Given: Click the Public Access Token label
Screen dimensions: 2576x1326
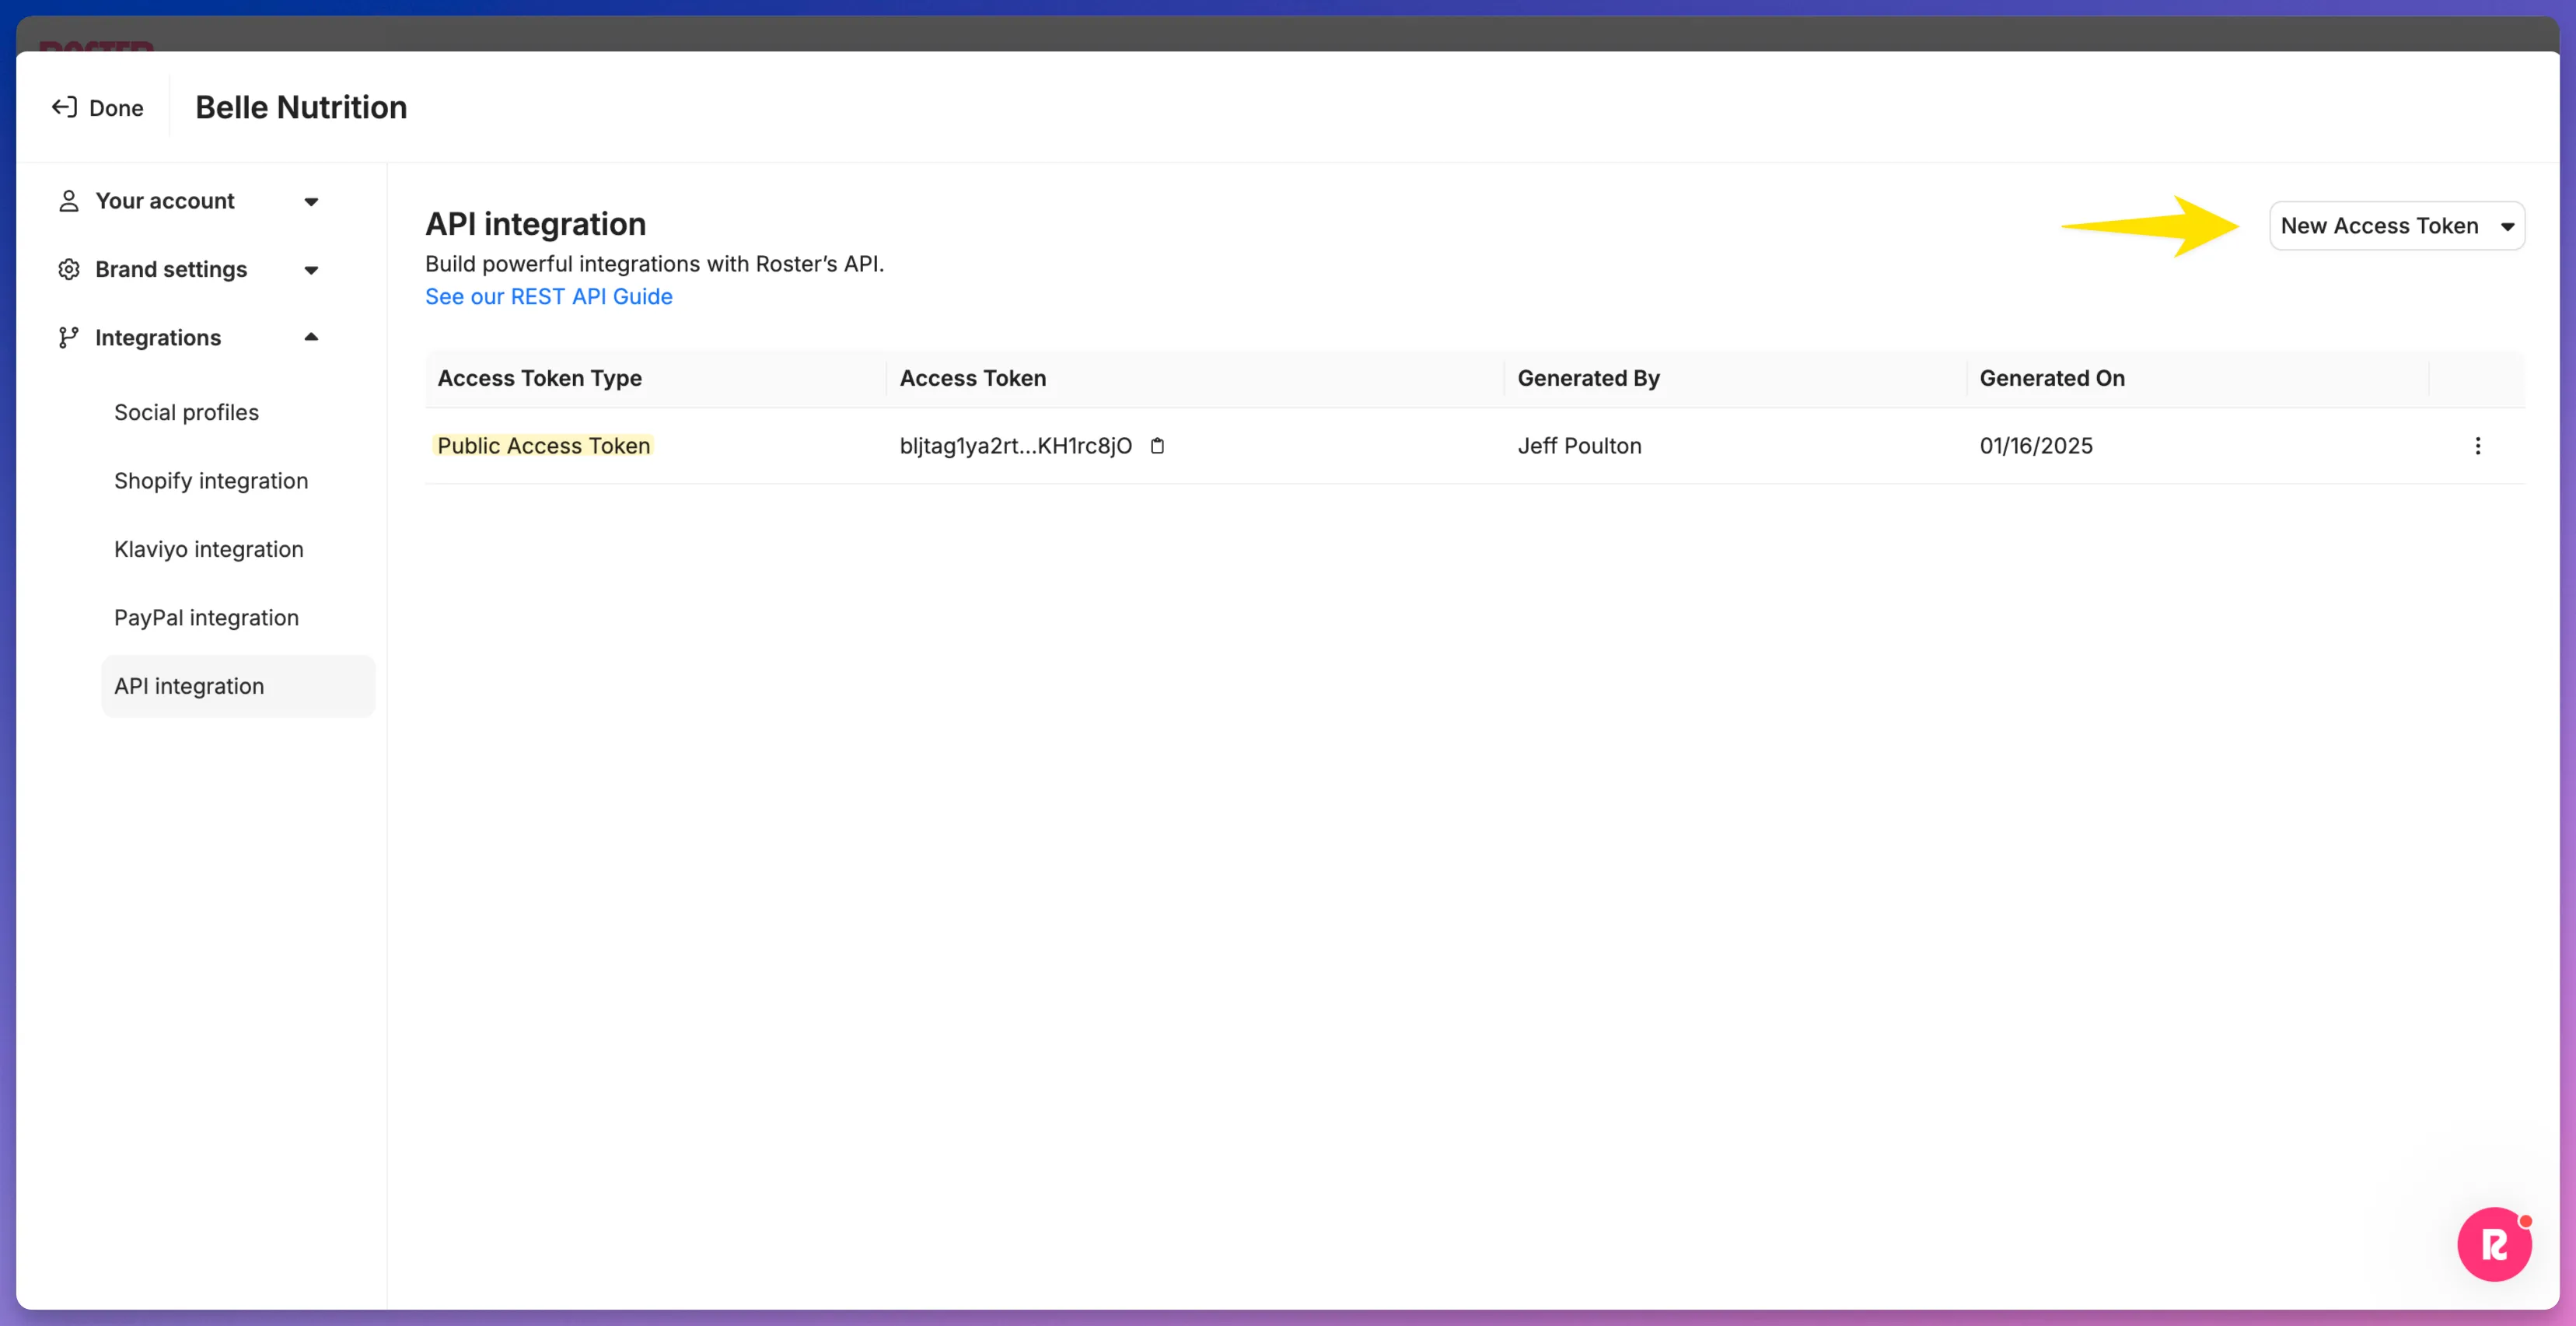Looking at the screenshot, I should pos(543,446).
